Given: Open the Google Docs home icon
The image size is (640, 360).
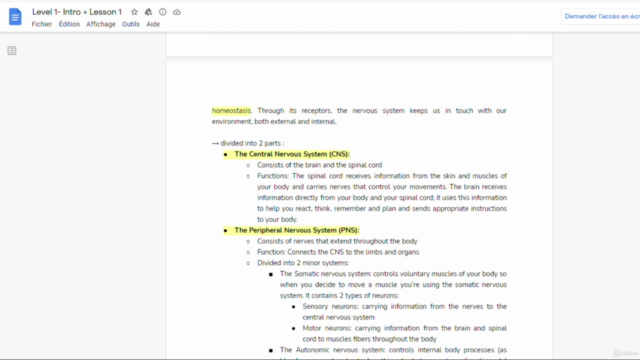Looking at the screenshot, I should click(15, 17).
